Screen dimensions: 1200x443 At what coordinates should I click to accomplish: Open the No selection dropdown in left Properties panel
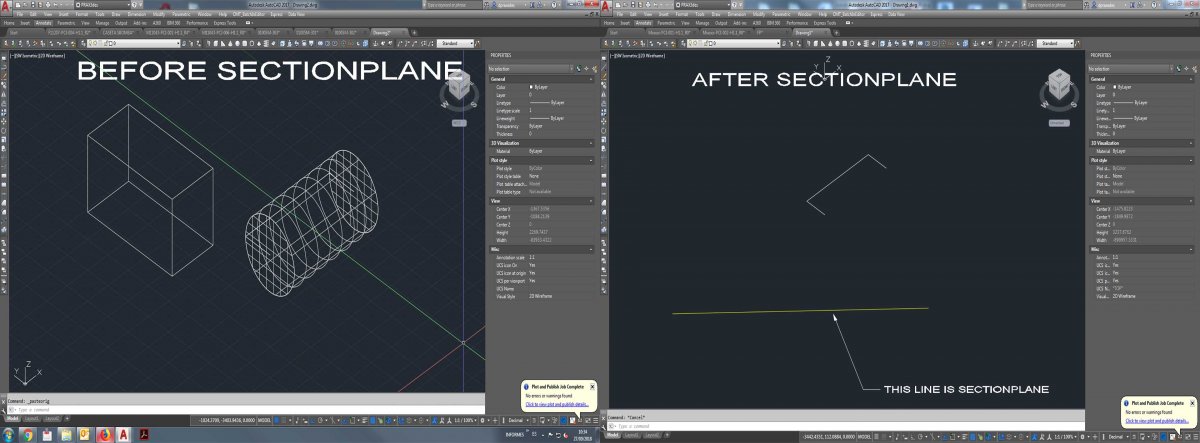click(530, 68)
